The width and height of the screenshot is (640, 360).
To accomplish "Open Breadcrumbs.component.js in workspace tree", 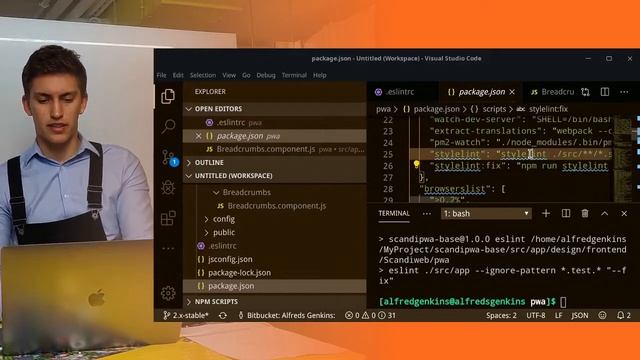I will click(x=274, y=206).
